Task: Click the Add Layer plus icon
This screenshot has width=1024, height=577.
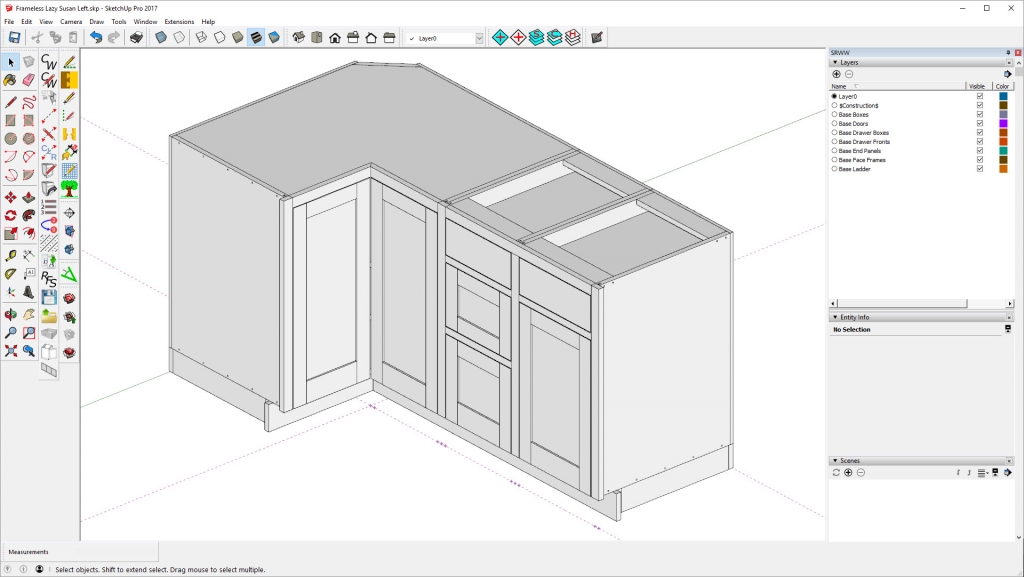Action: click(836, 73)
